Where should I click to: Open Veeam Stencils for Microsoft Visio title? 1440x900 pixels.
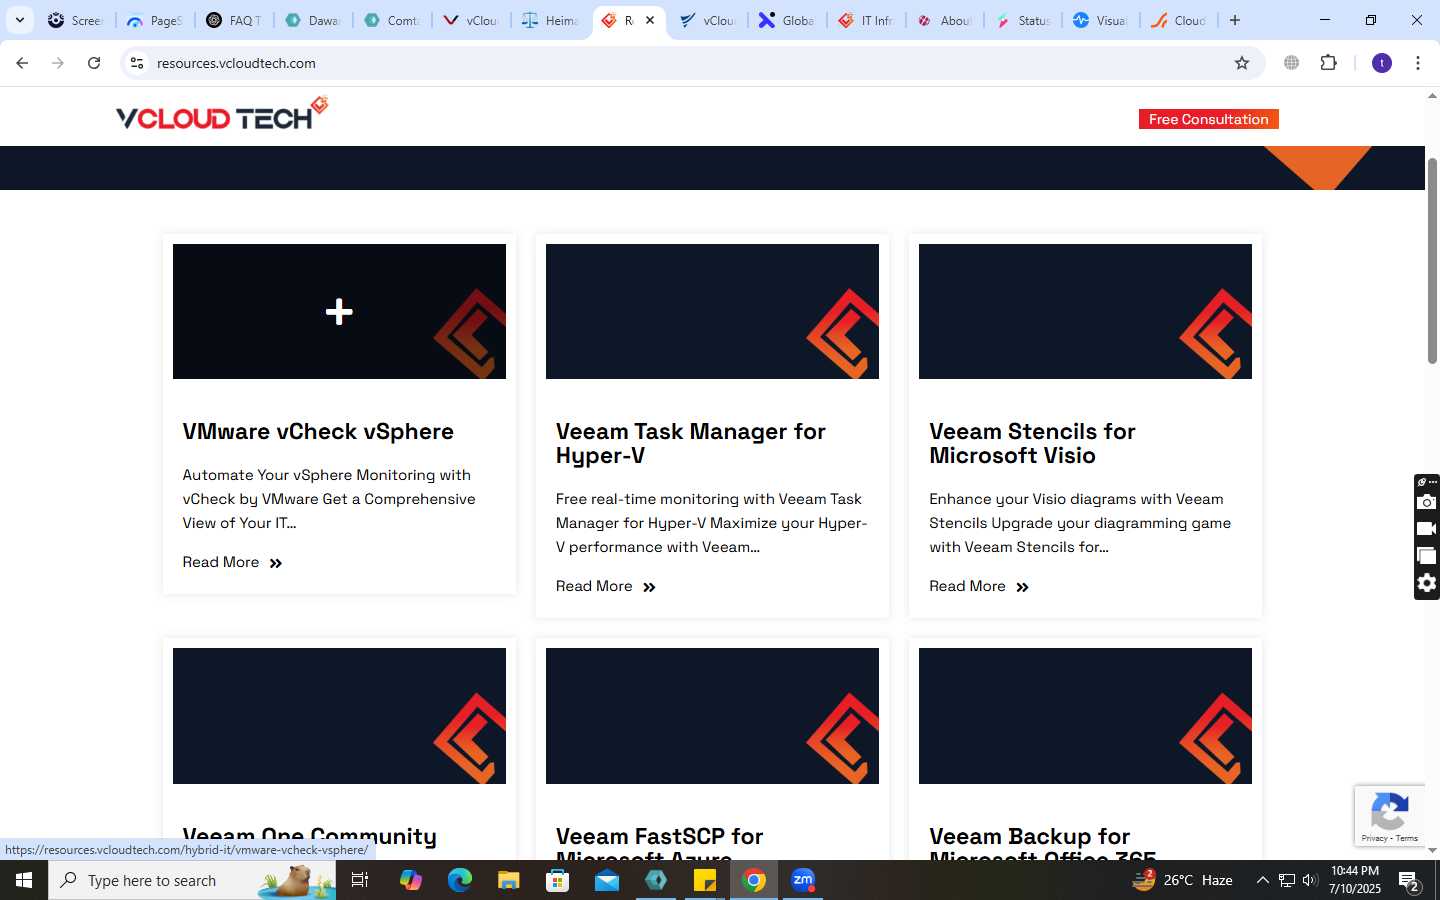[x=1032, y=443]
